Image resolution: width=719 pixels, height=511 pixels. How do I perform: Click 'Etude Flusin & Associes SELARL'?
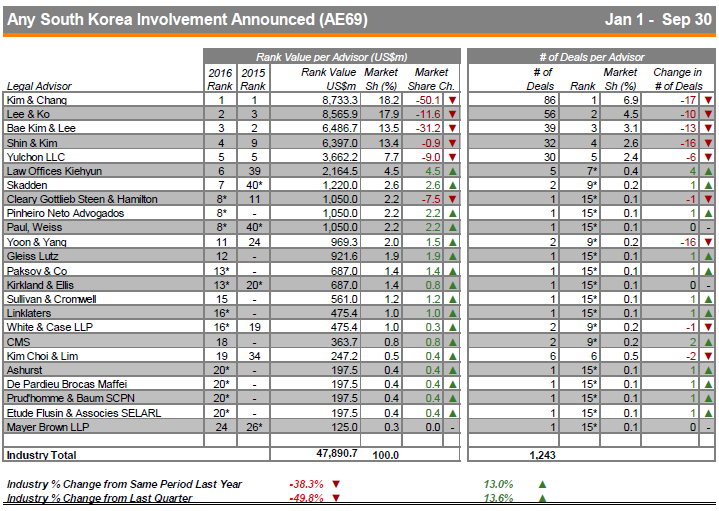click(84, 413)
